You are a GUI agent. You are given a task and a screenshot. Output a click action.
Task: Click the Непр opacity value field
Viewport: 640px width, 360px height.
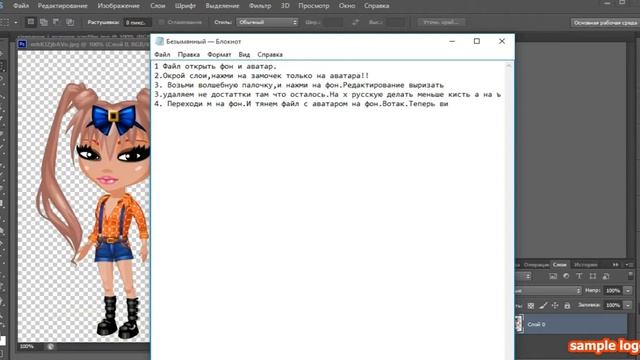(x=612, y=291)
